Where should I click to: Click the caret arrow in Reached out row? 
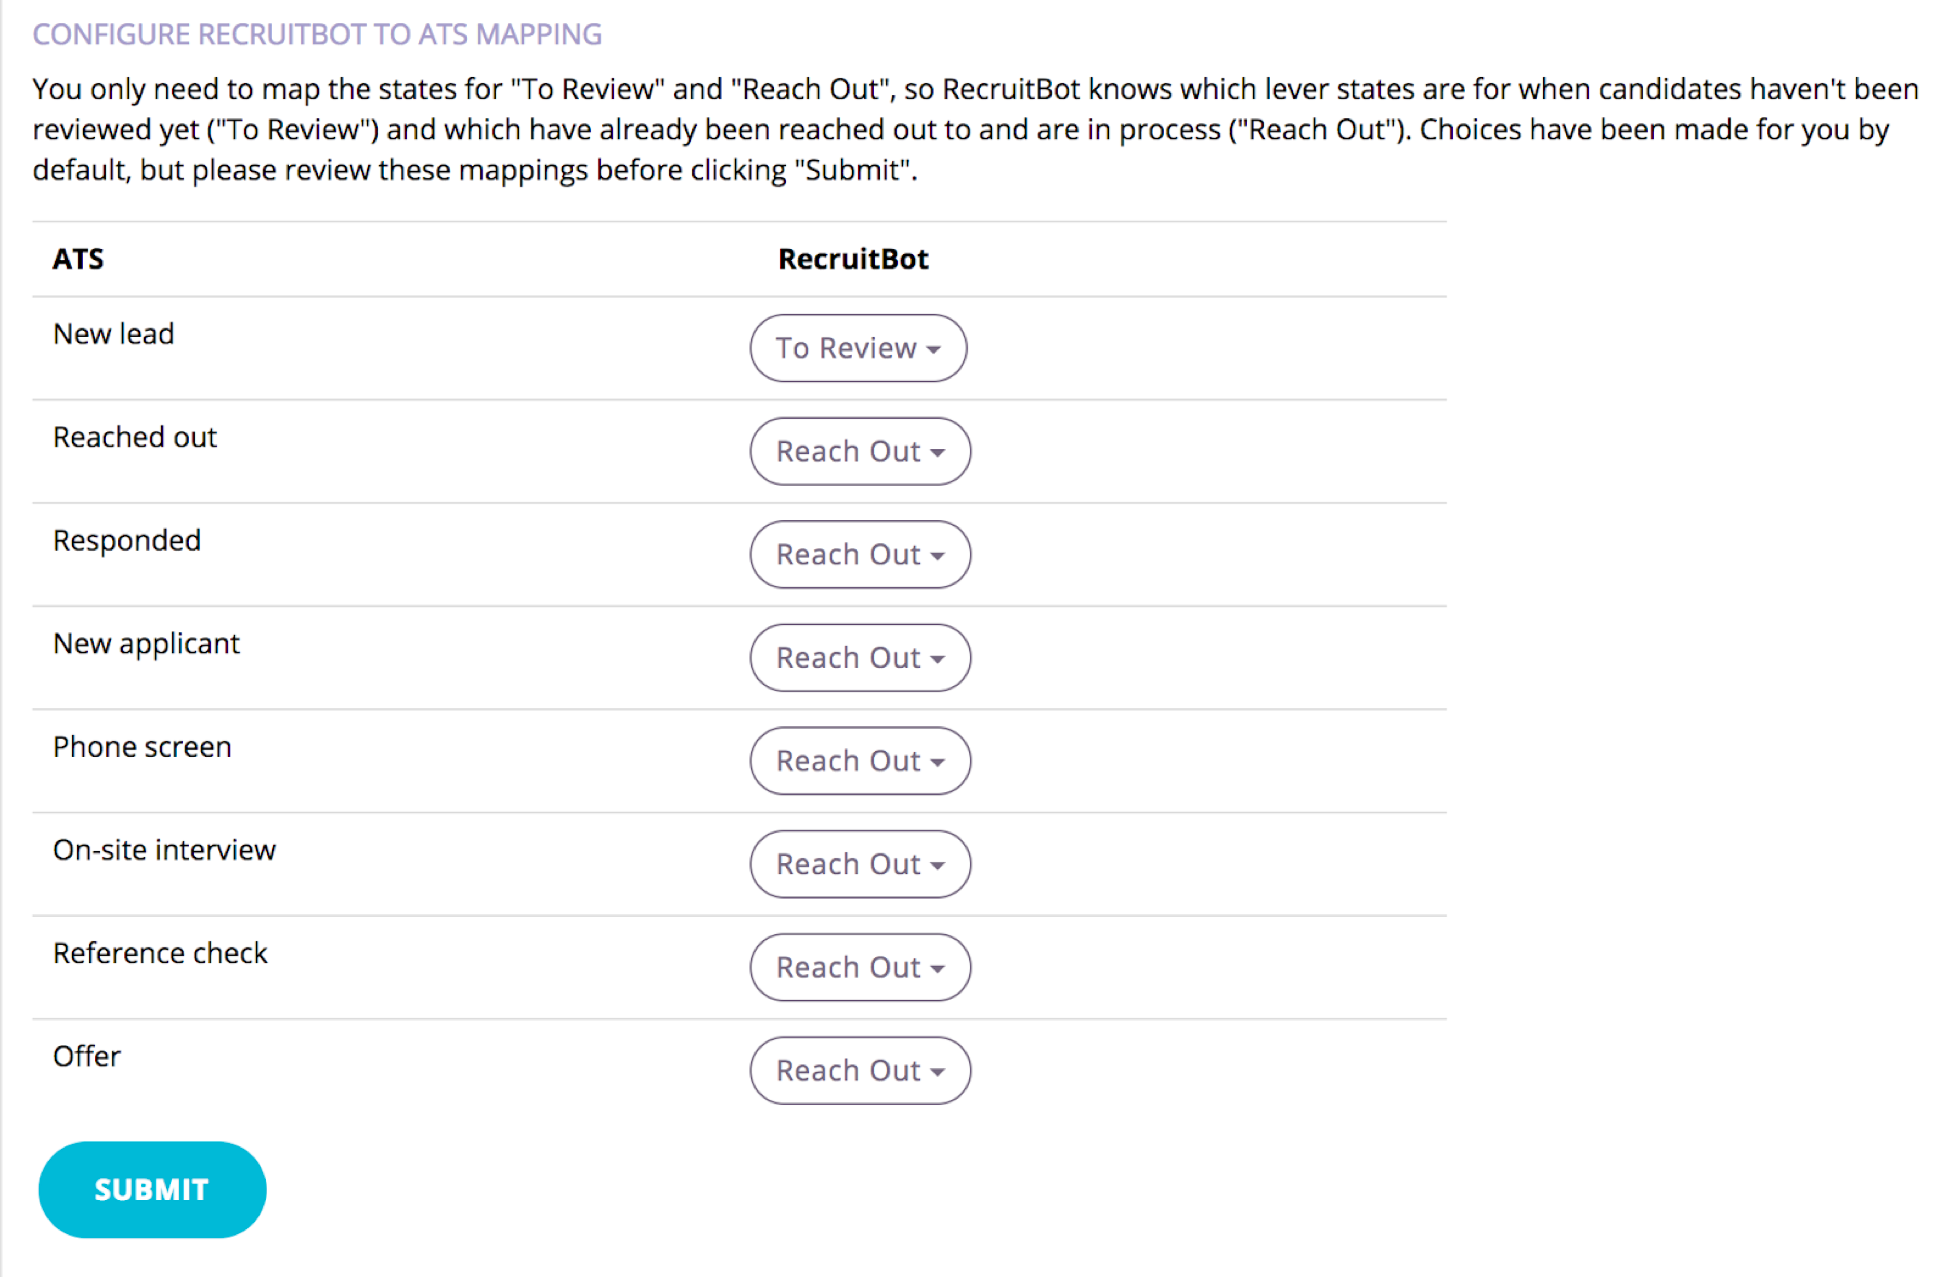pyautogui.click(x=937, y=453)
